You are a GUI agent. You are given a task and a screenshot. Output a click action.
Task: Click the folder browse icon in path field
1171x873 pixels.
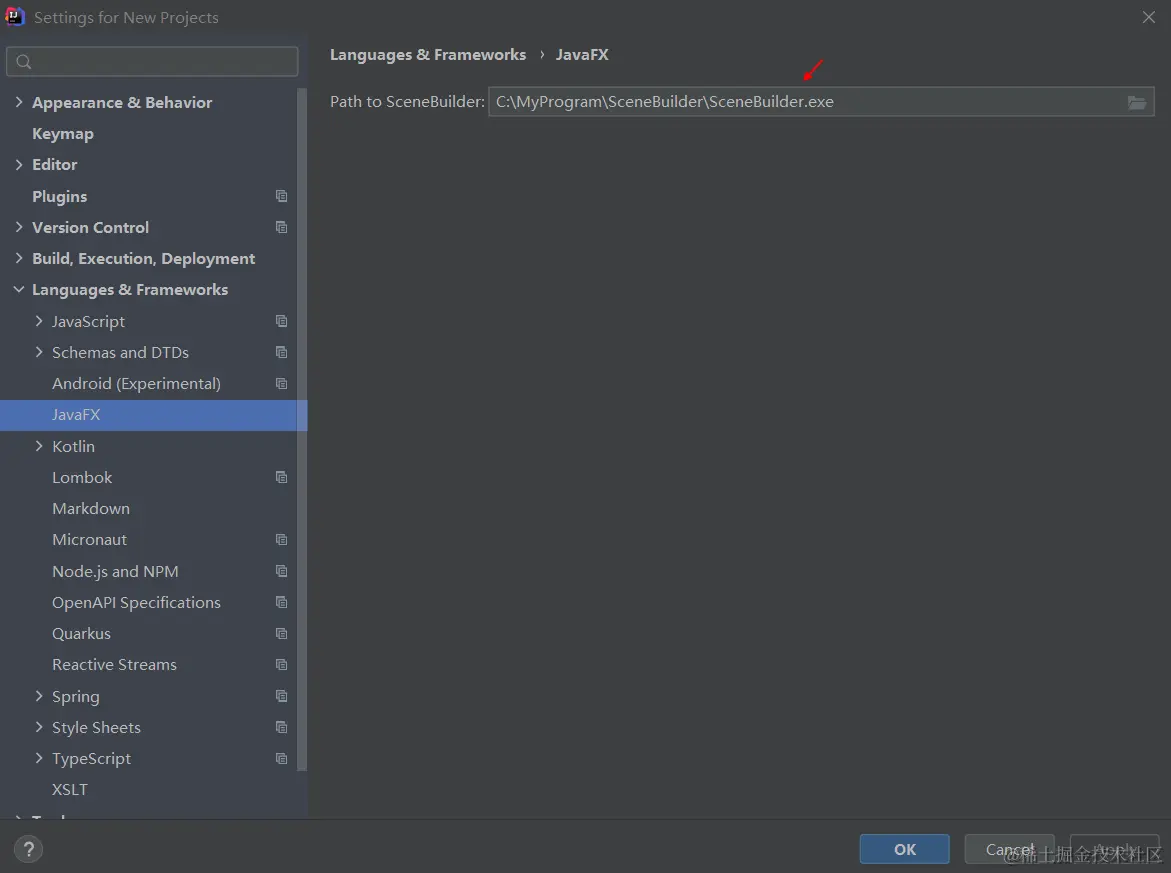pyautogui.click(x=1137, y=102)
